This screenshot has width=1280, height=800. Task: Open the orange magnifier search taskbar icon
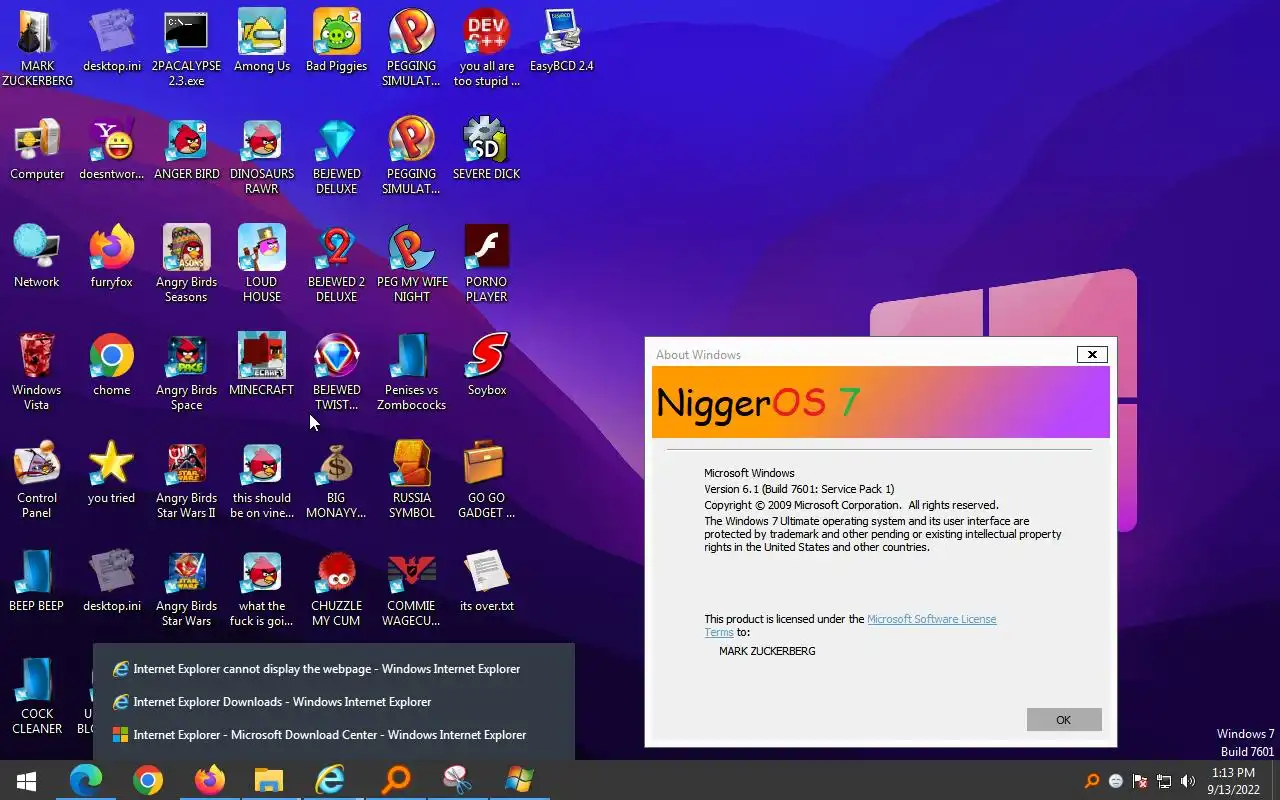[396, 780]
